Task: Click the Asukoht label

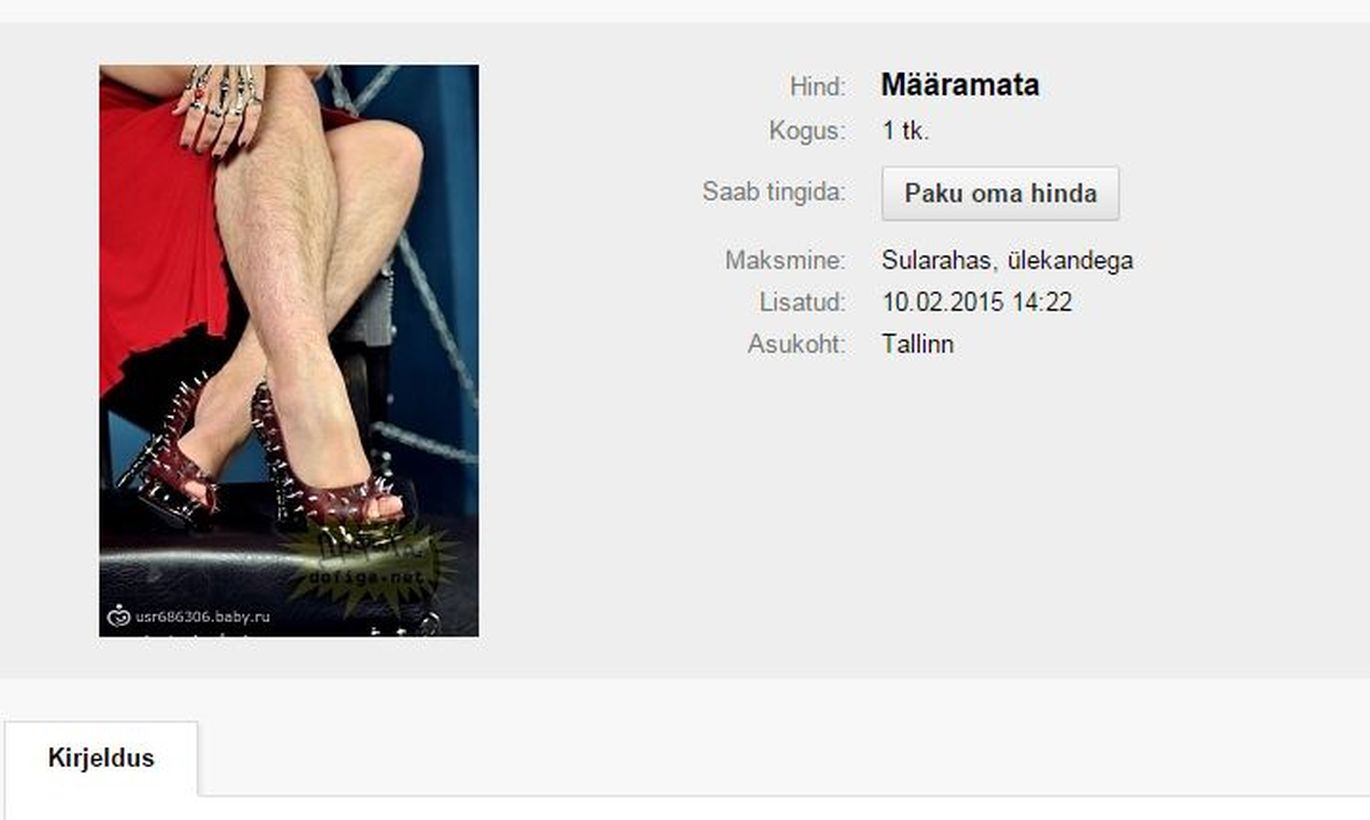Action: (797, 344)
